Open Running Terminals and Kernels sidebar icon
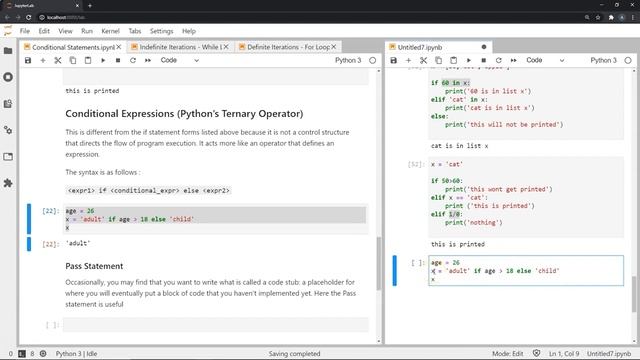 pyautogui.click(x=8, y=77)
